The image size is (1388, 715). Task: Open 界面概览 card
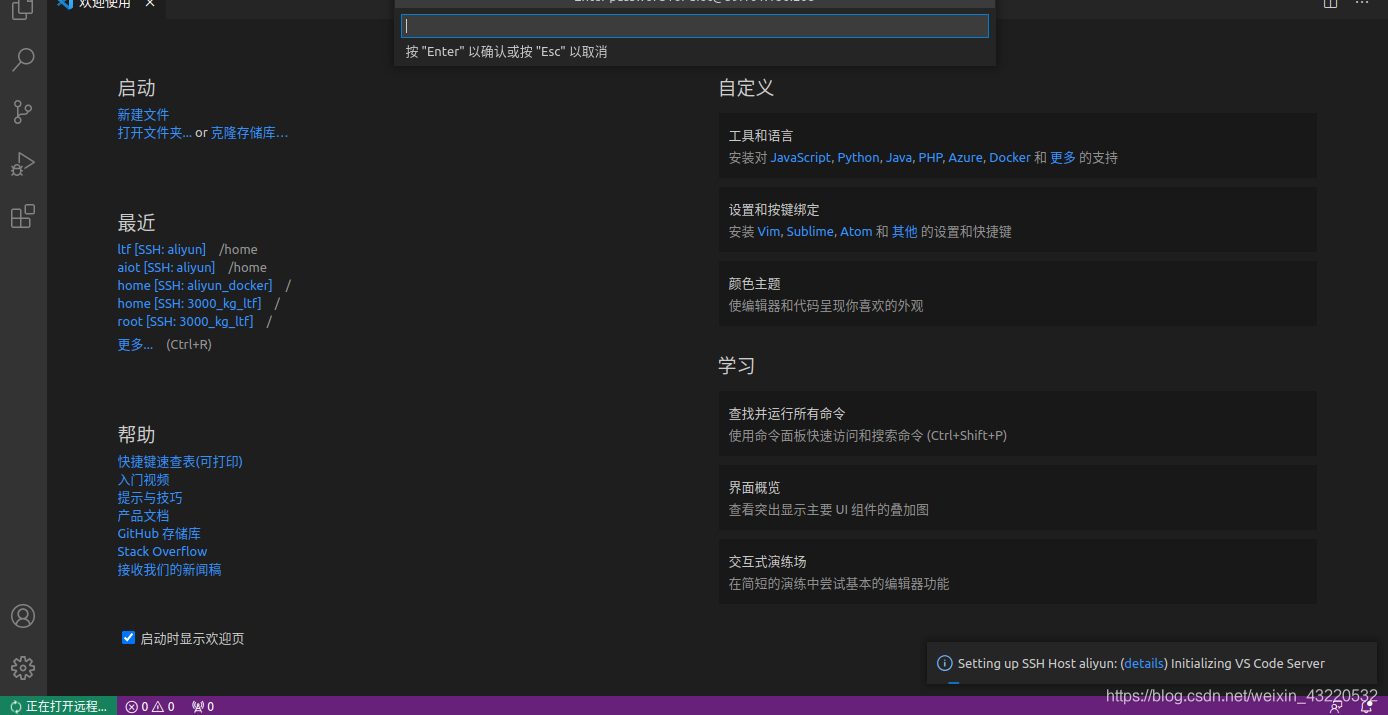click(1017, 498)
